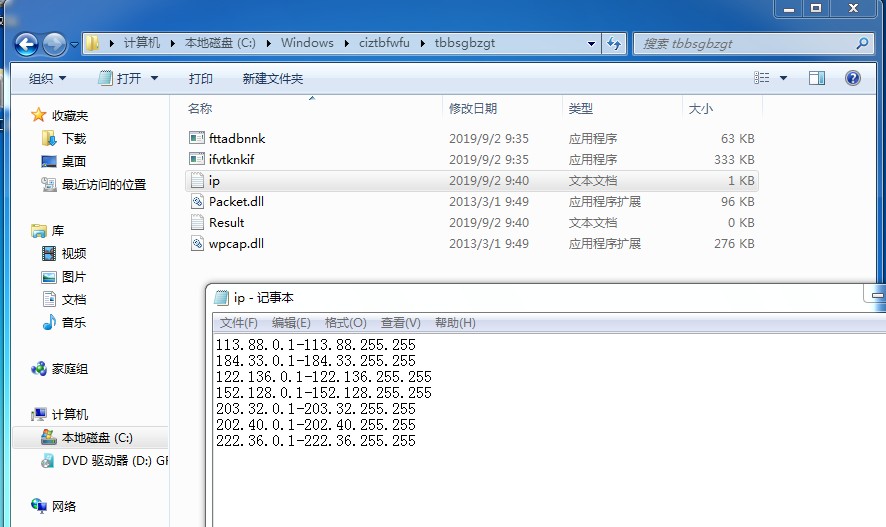The height and width of the screenshot is (527, 886).
Task: Open the 图片 library
Action: point(64,277)
